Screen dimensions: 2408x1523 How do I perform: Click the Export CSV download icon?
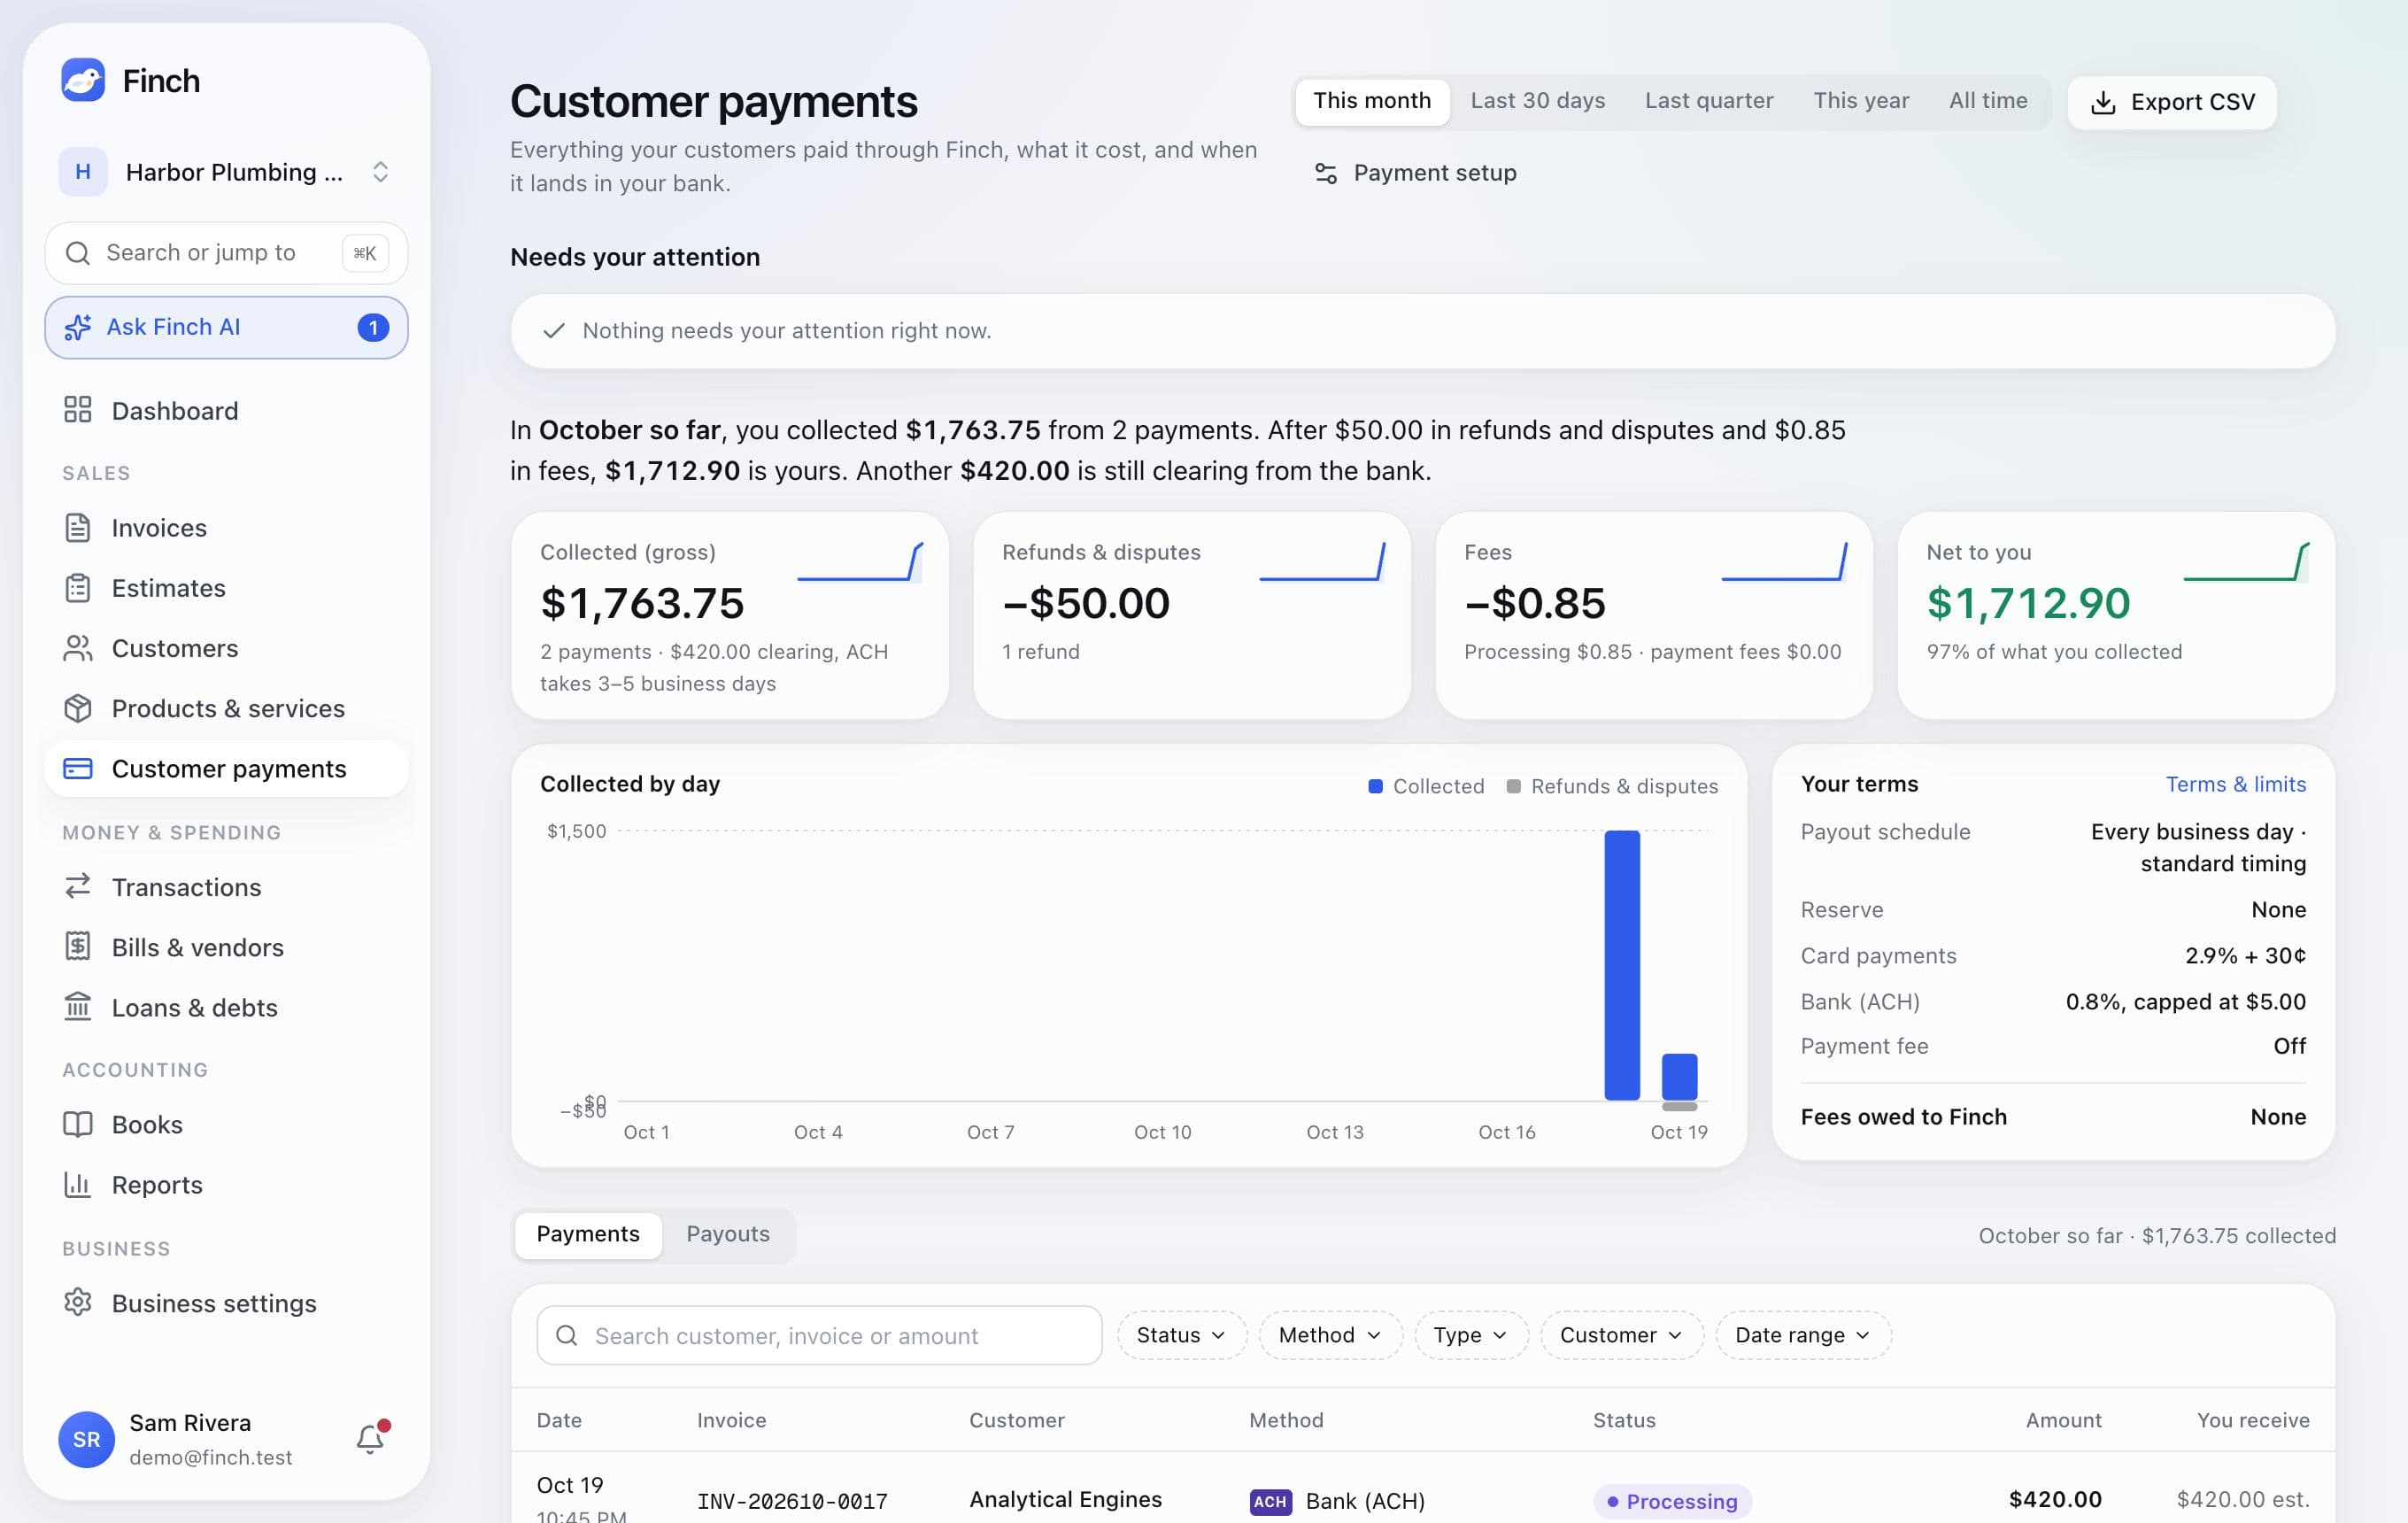[x=2103, y=102]
